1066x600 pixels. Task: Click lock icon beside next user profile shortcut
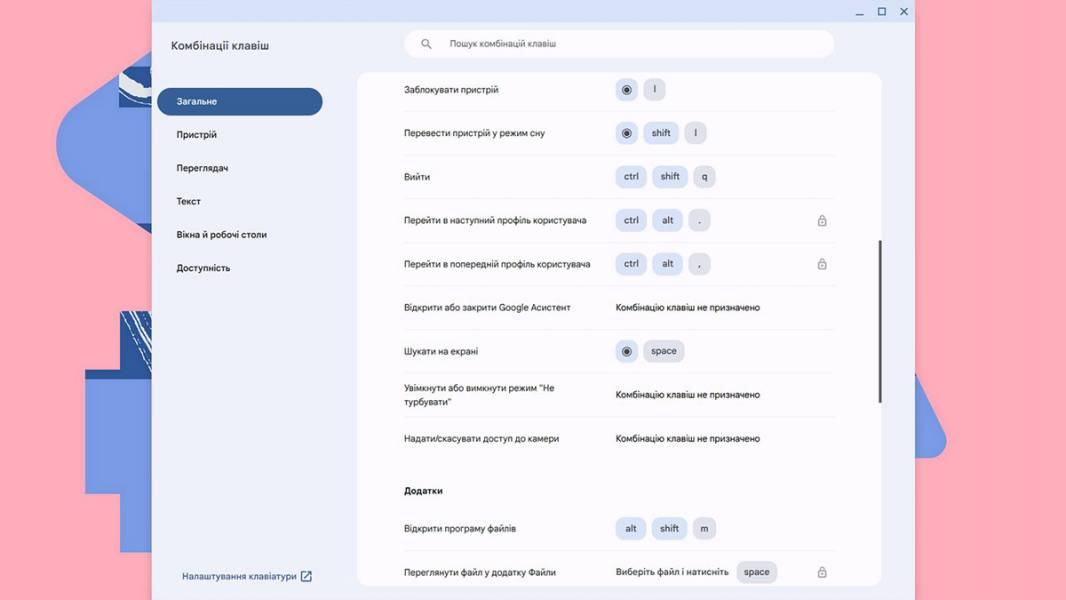(822, 220)
